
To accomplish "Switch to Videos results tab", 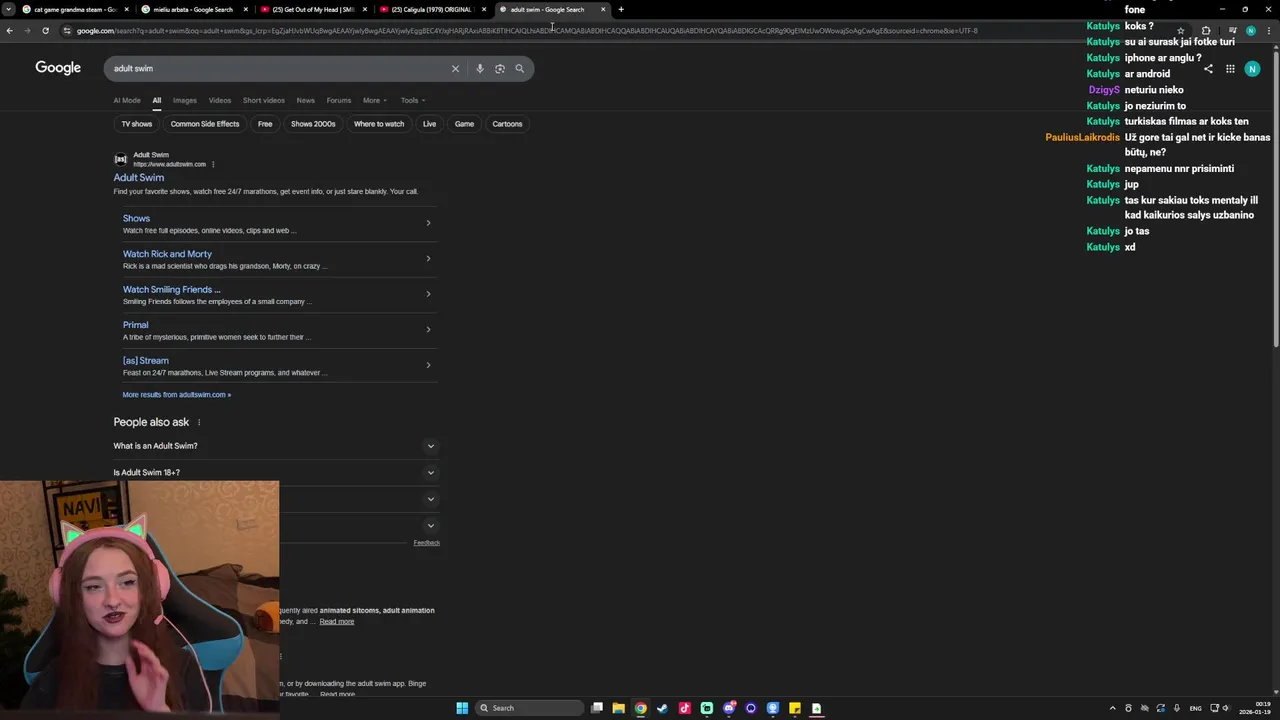I will [220, 100].
